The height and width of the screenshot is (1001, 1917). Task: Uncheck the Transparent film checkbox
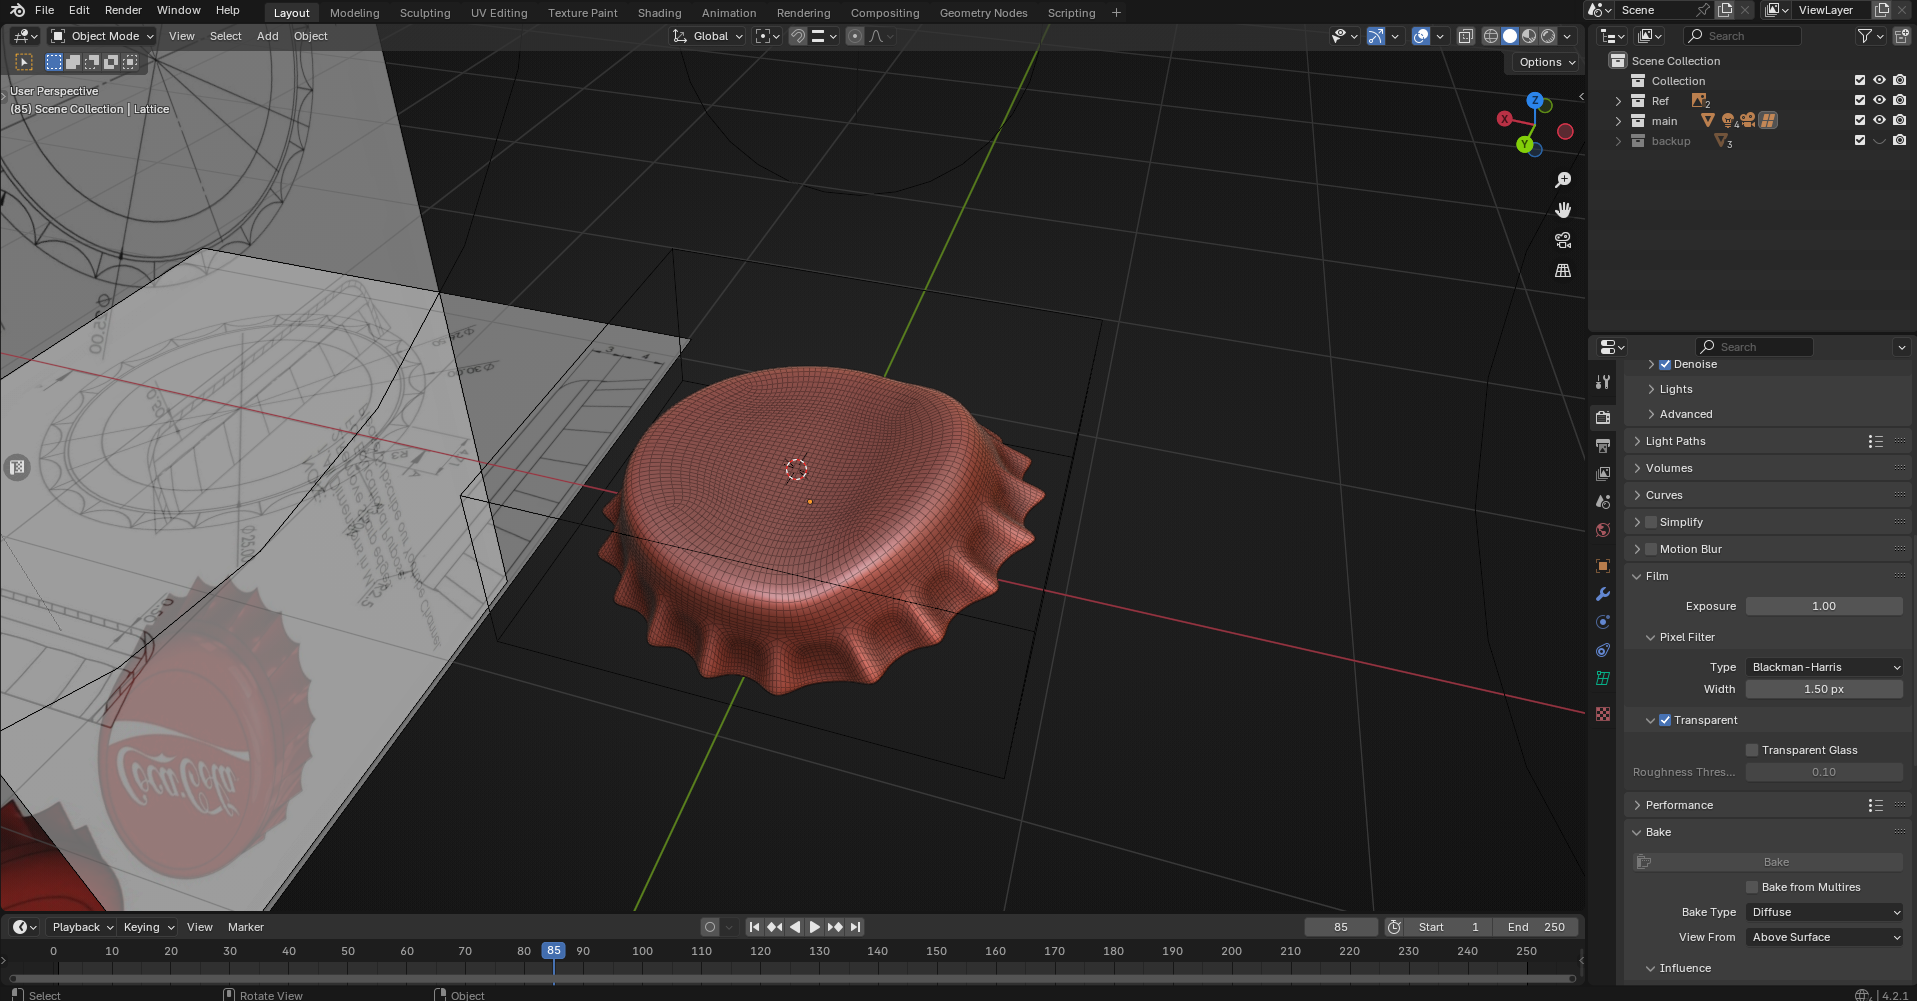[x=1665, y=720]
